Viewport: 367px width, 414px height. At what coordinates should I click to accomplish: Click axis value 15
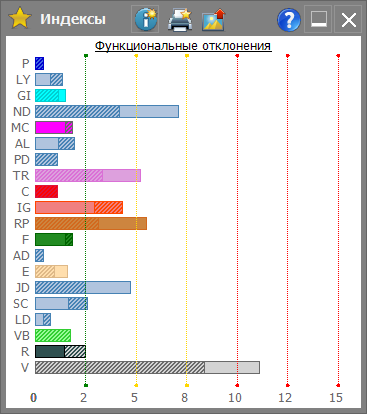point(336,398)
